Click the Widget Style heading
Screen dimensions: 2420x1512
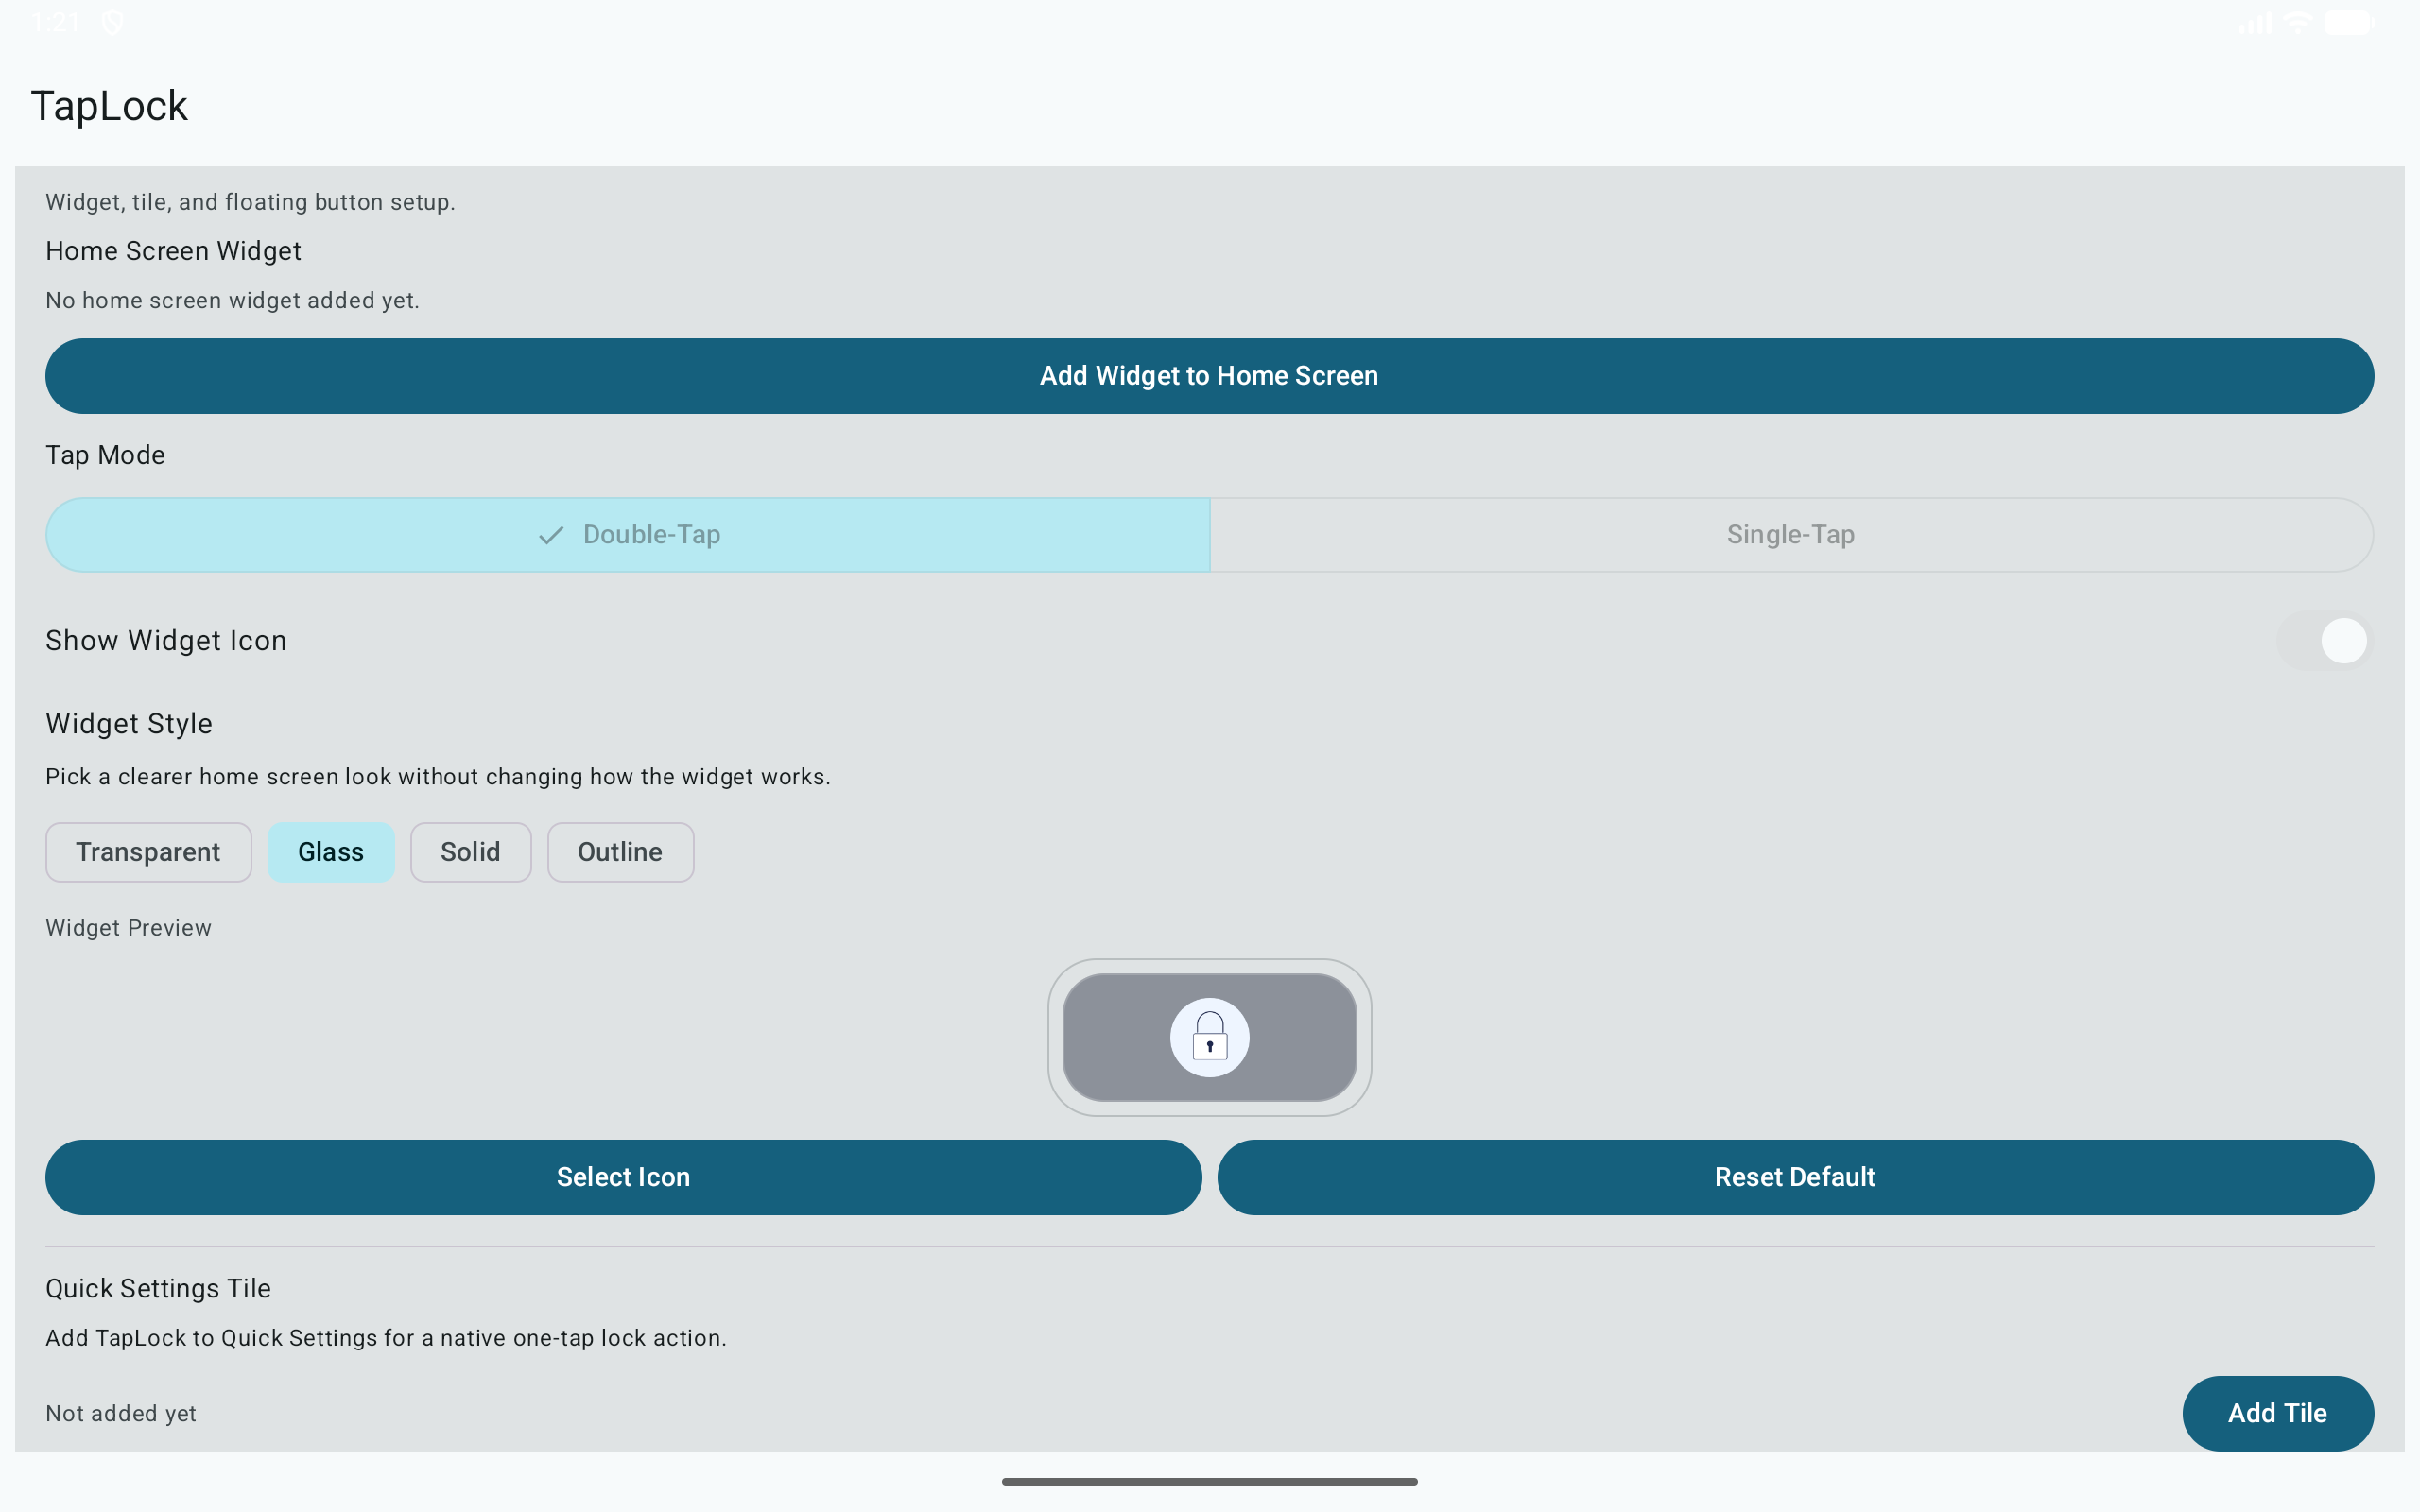click(x=129, y=723)
